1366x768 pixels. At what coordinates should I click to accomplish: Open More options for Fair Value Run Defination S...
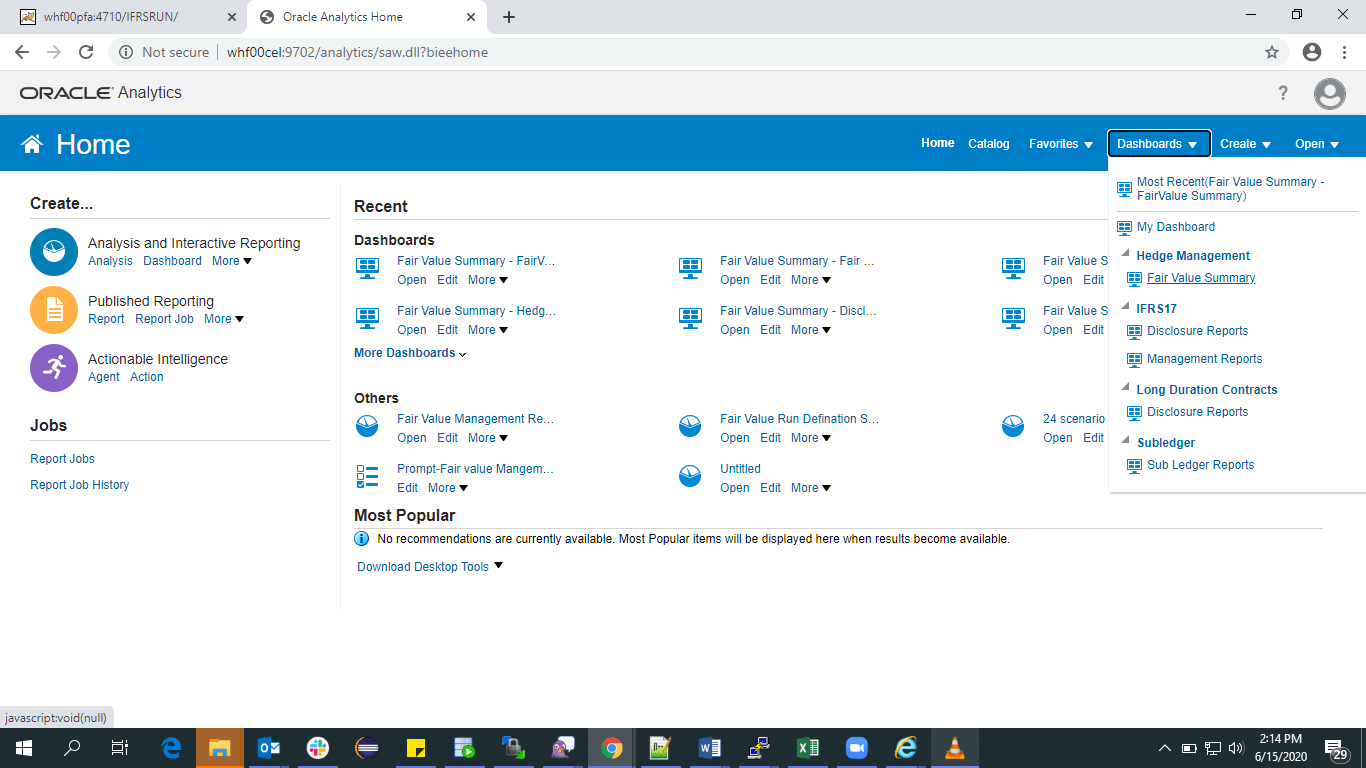[x=811, y=438]
